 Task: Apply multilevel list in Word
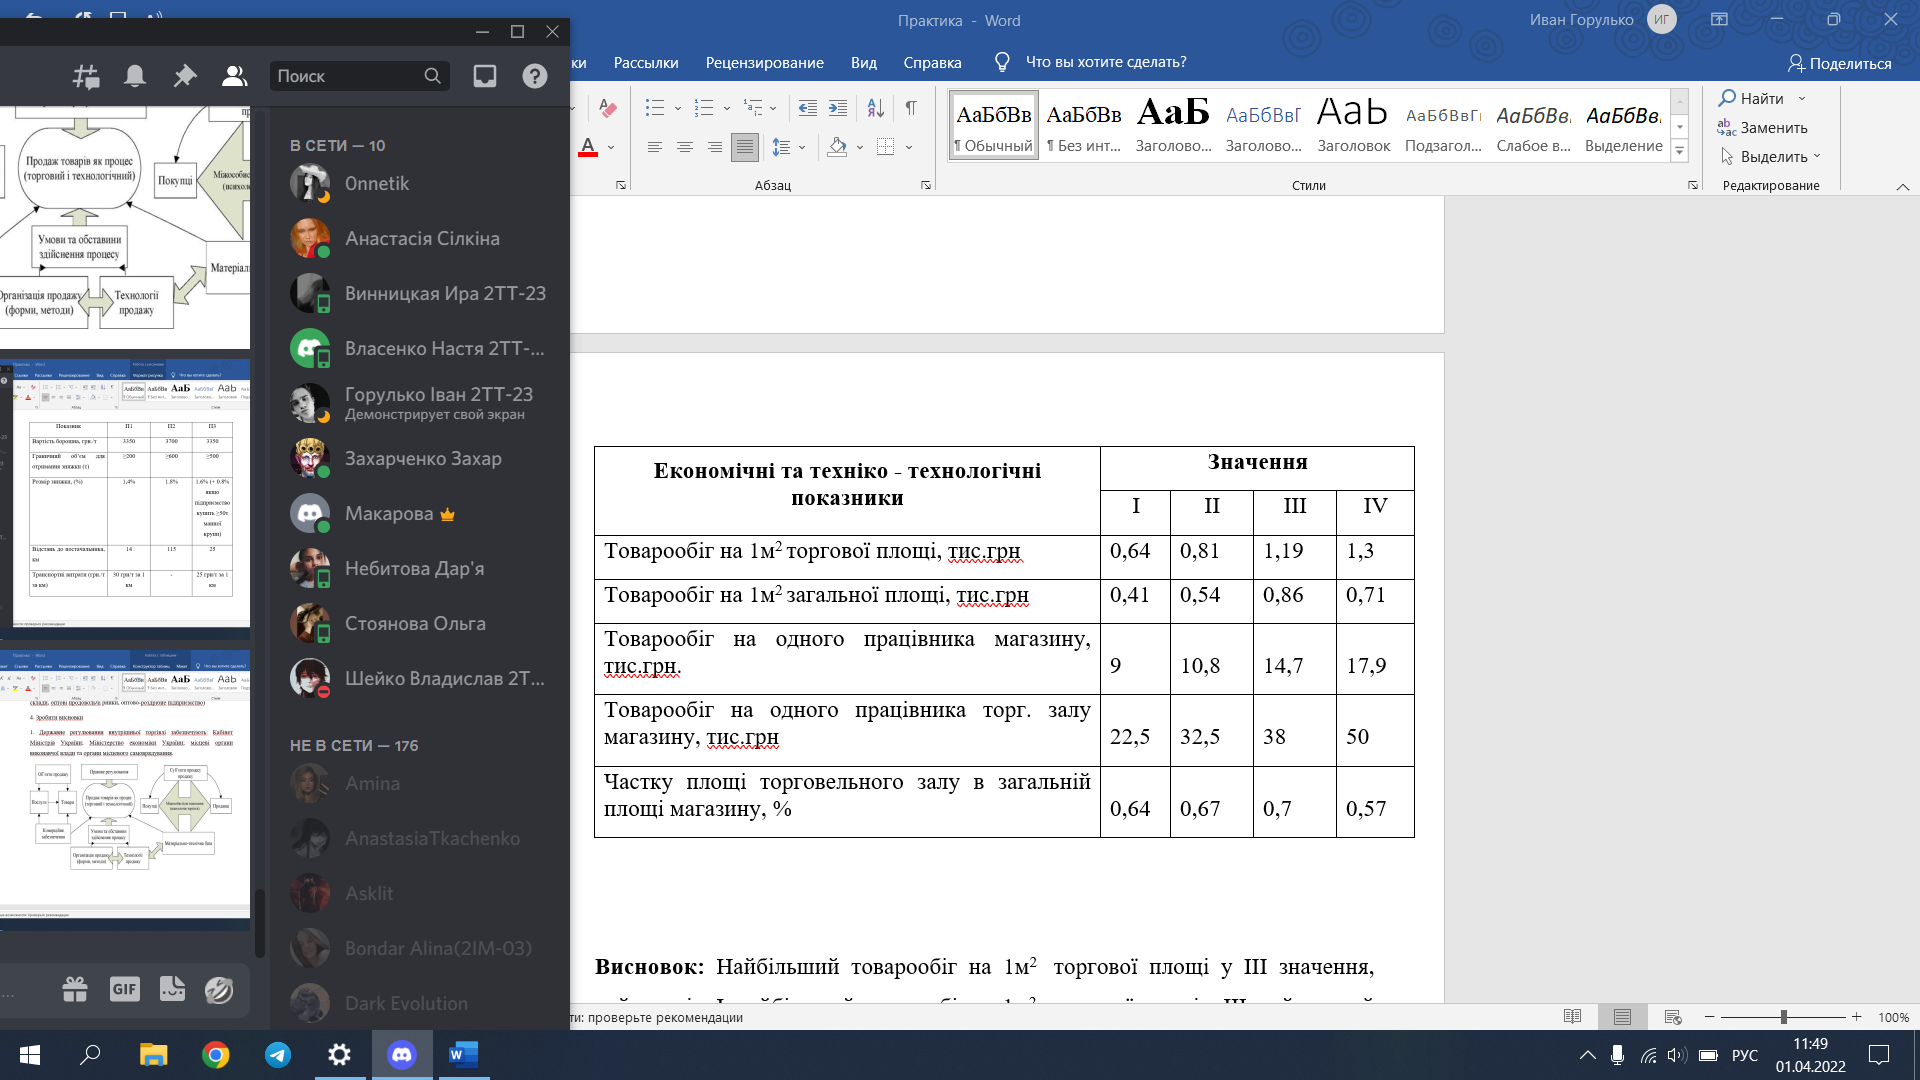point(753,108)
